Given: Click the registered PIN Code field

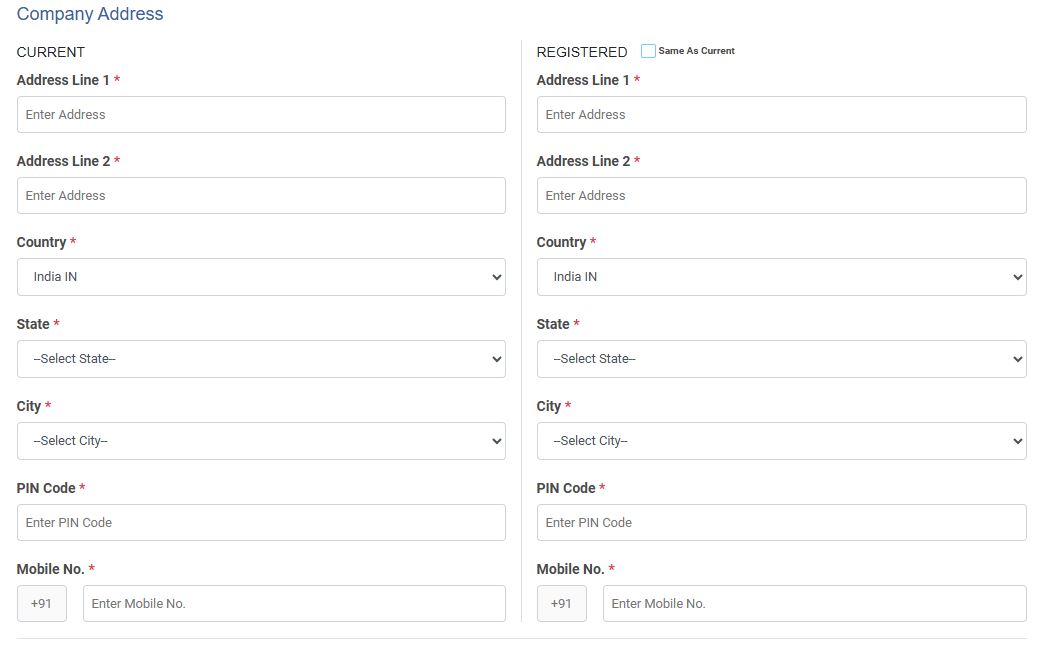Looking at the screenshot, I should (x=781, y=523).
